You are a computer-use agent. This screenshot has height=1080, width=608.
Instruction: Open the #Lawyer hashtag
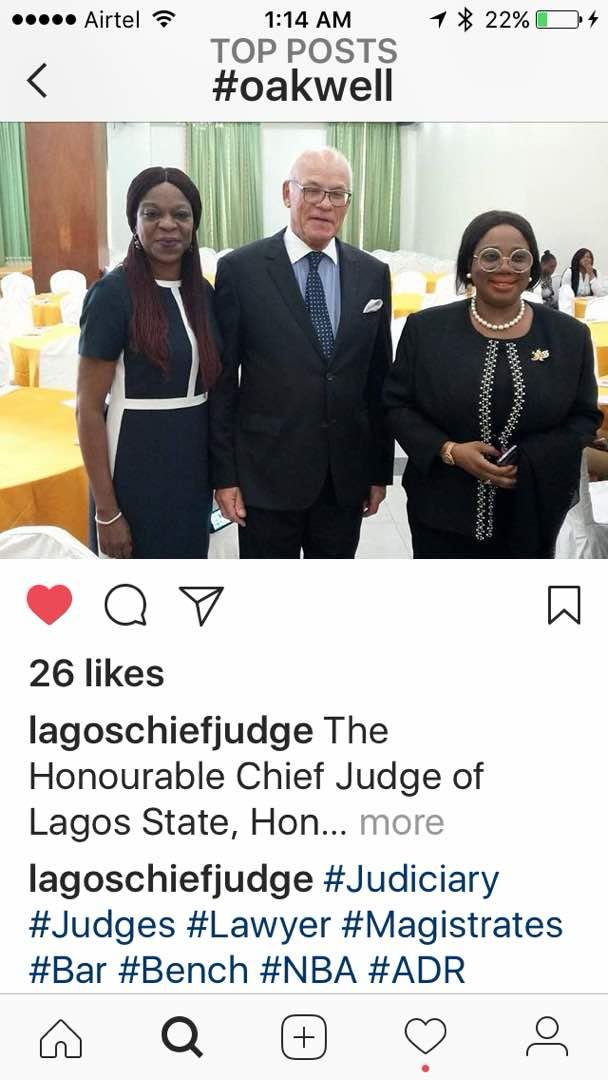click(x=258, y=926)
